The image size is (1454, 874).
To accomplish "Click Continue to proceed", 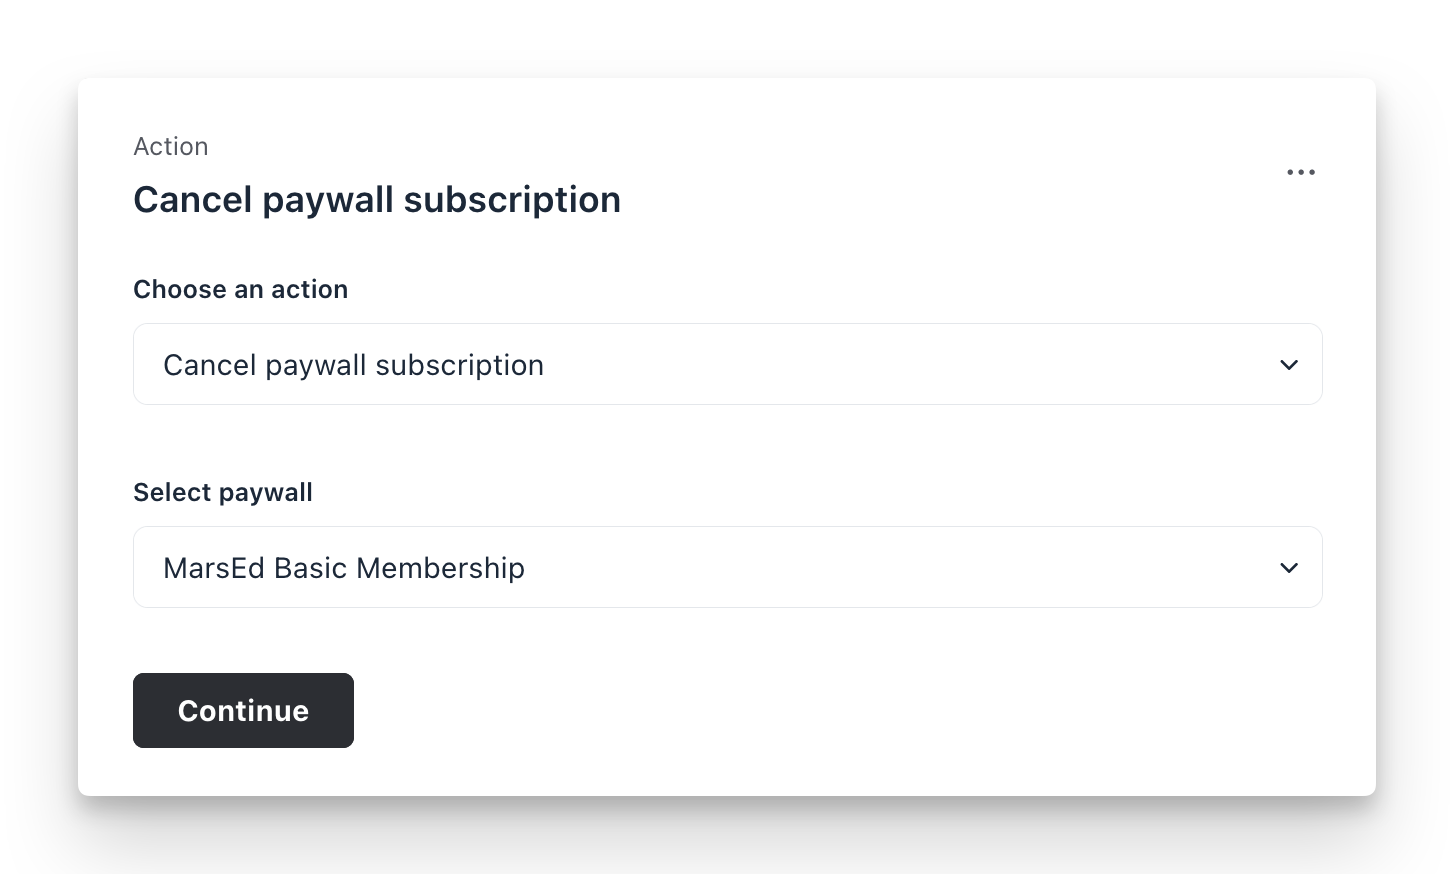I will (243, 710).
